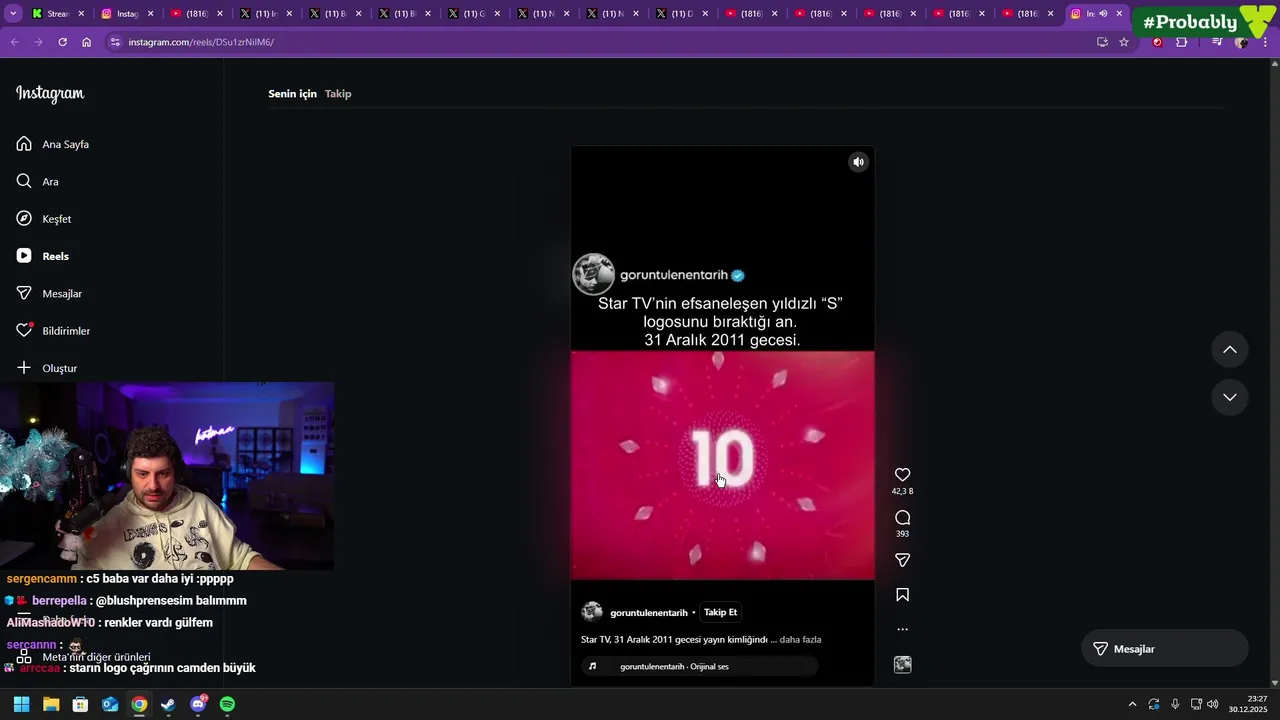The width and height of the screenshot is (1280, 720).
Task: Go to next reel with down chevron
Action: tap(1230, 397)
